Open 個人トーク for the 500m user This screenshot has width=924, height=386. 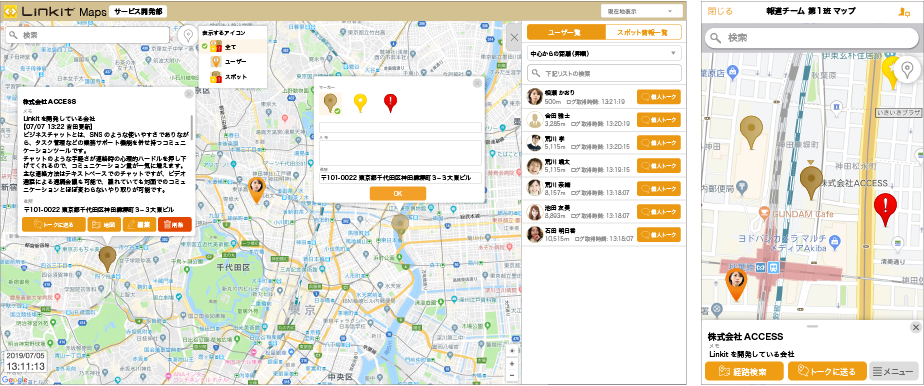(x=659, y=97)
